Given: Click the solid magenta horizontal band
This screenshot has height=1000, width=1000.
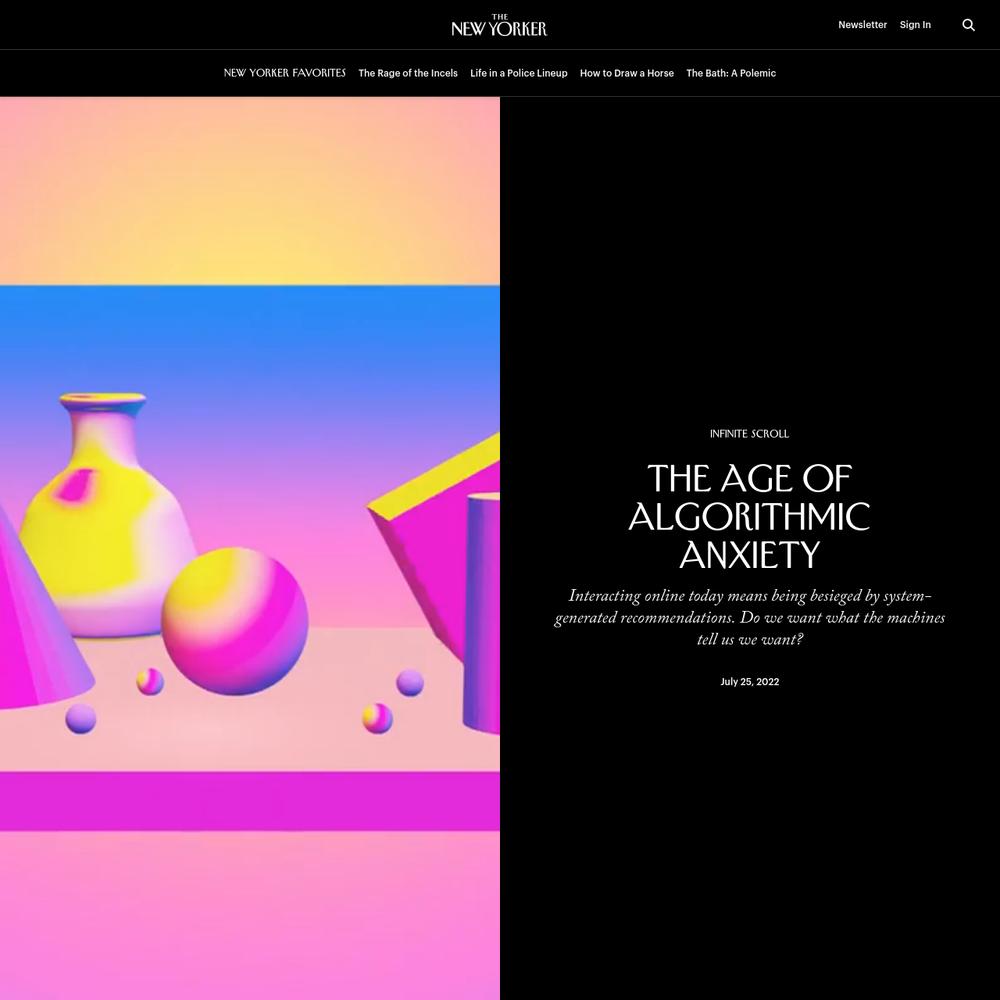Looking at the screenshot, I should 249,801.
